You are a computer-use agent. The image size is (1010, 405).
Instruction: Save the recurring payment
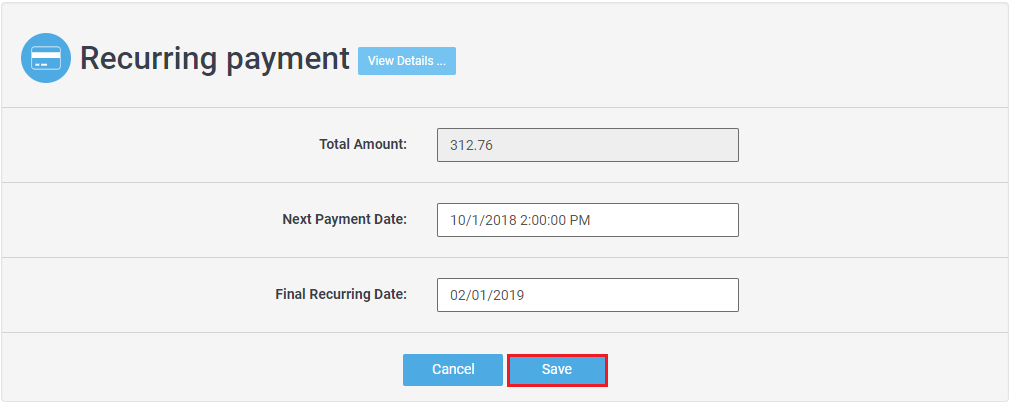click(x=557, y=370)
